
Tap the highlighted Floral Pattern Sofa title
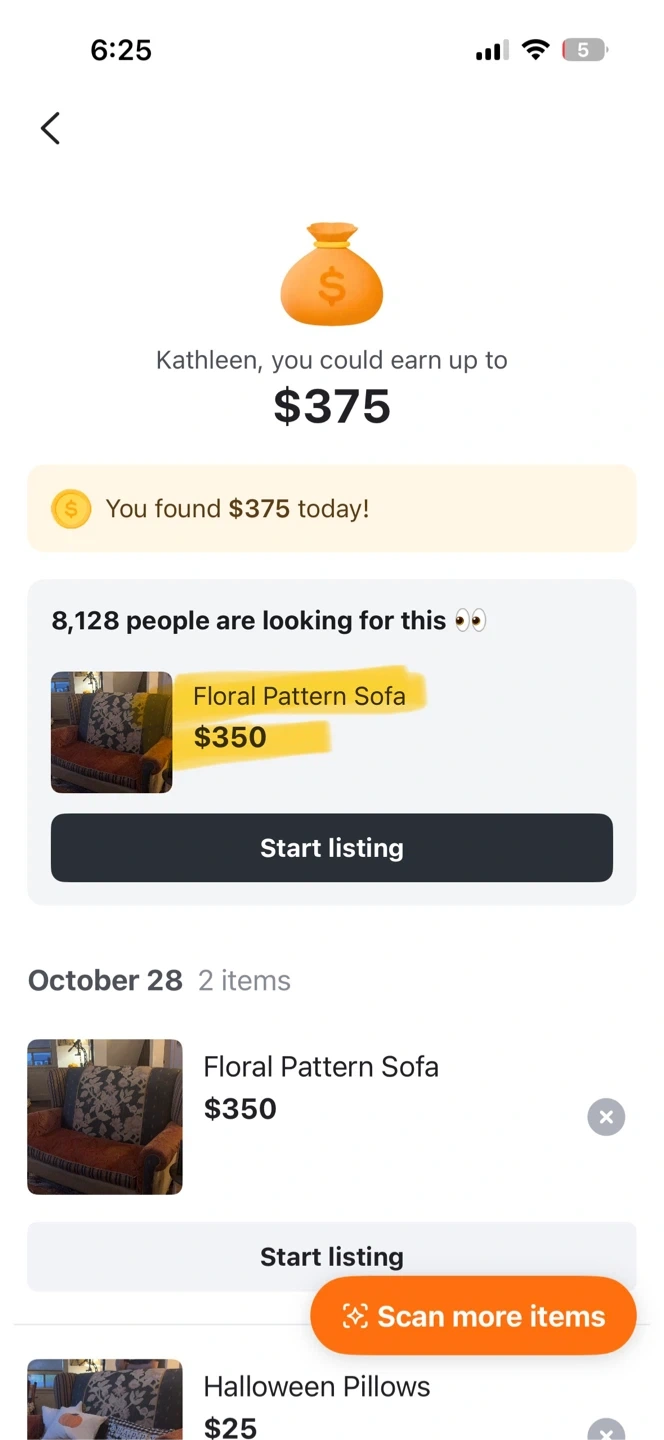pyautogui.click(x=299, y=696)
